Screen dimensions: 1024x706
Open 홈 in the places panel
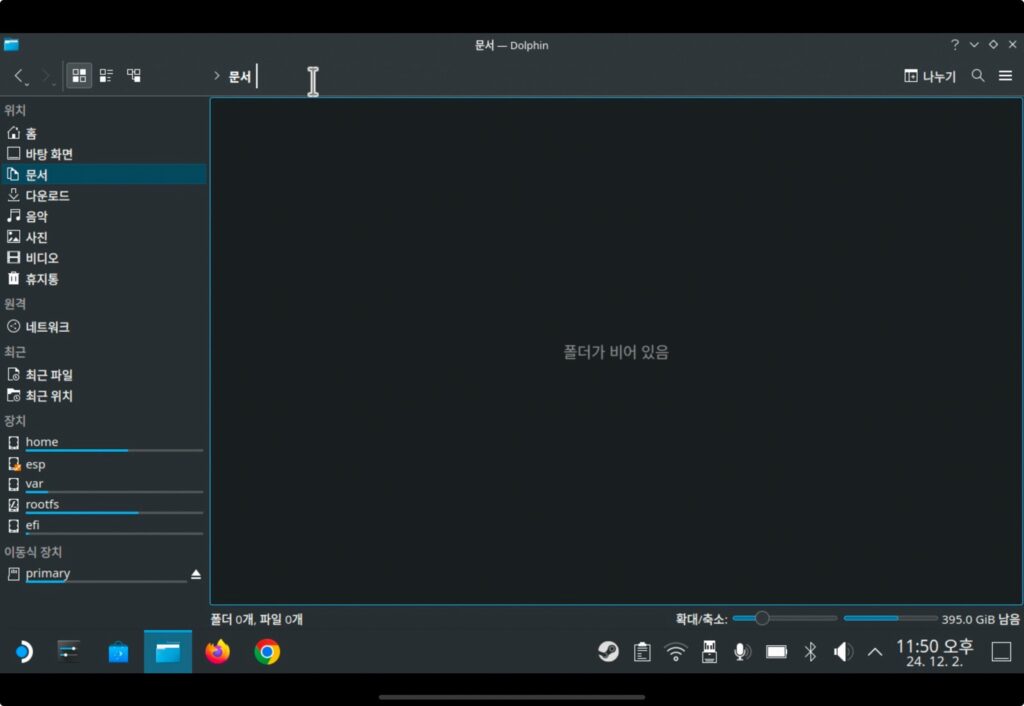(x=104, y=133)
